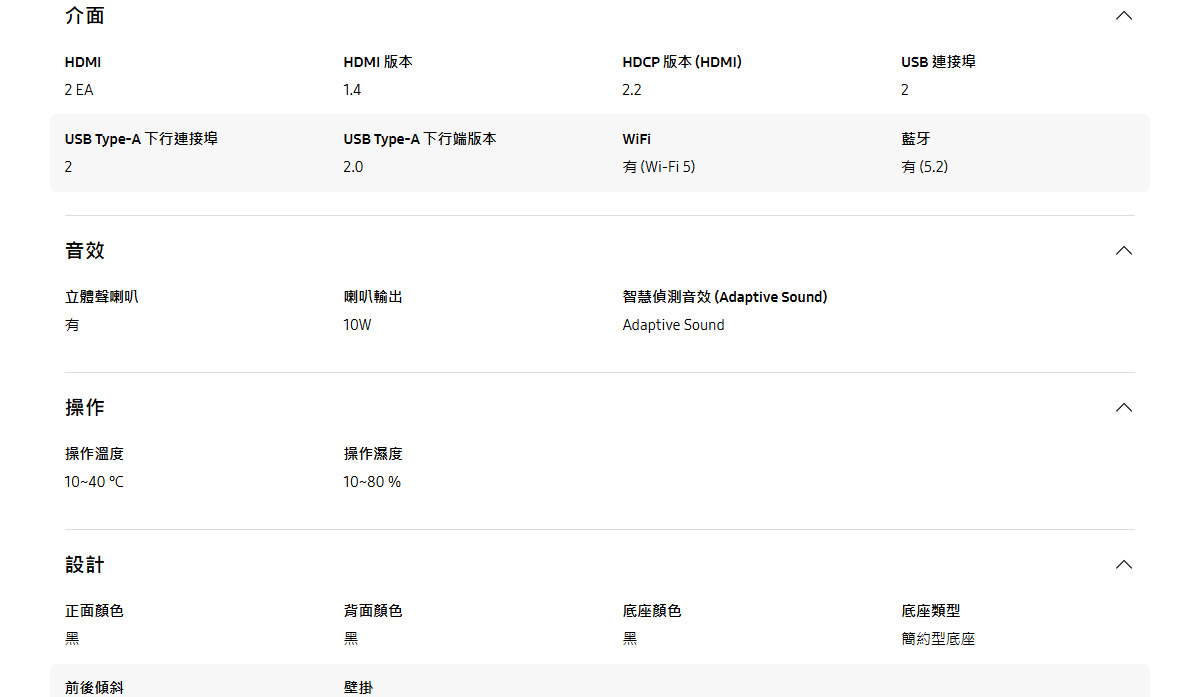Select the WiFi value 有 (Wi-Fi 5)
The image size is (1200, 697).
659,167
